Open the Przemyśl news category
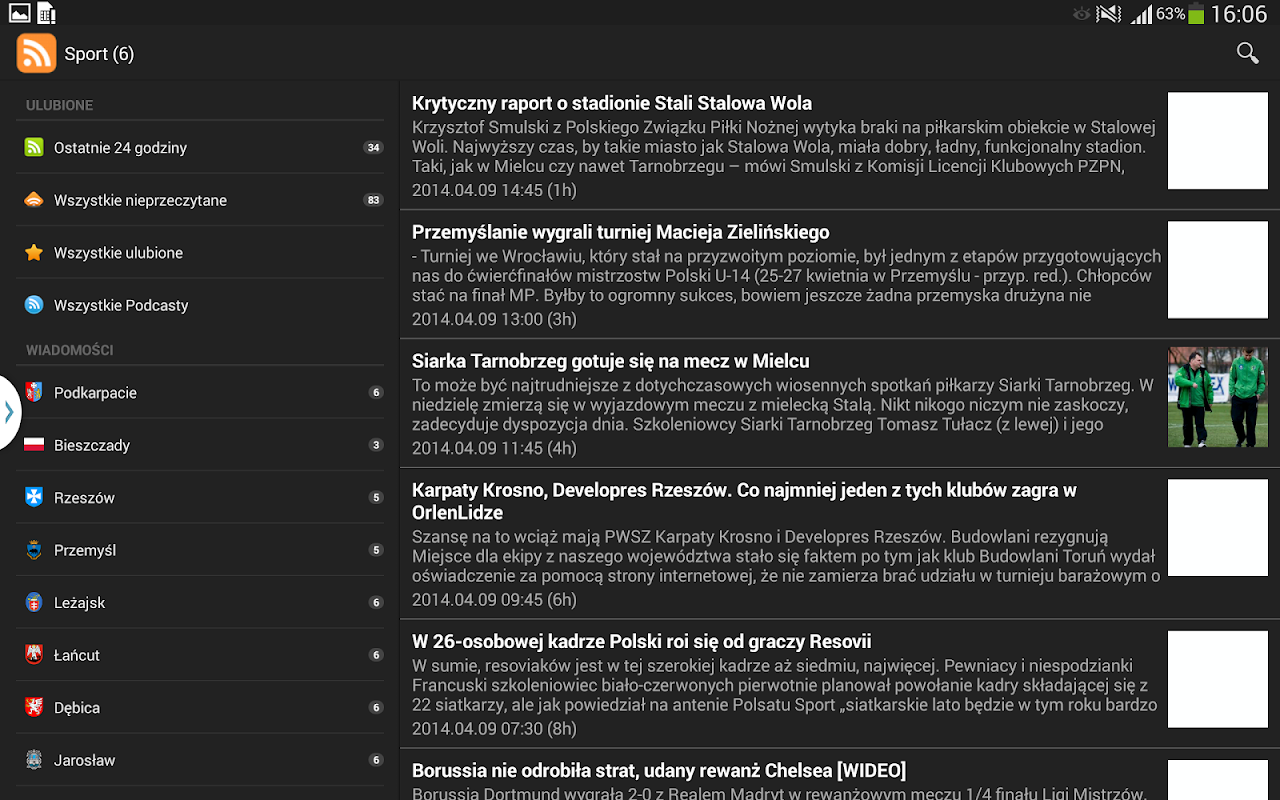 click(200, 550)
